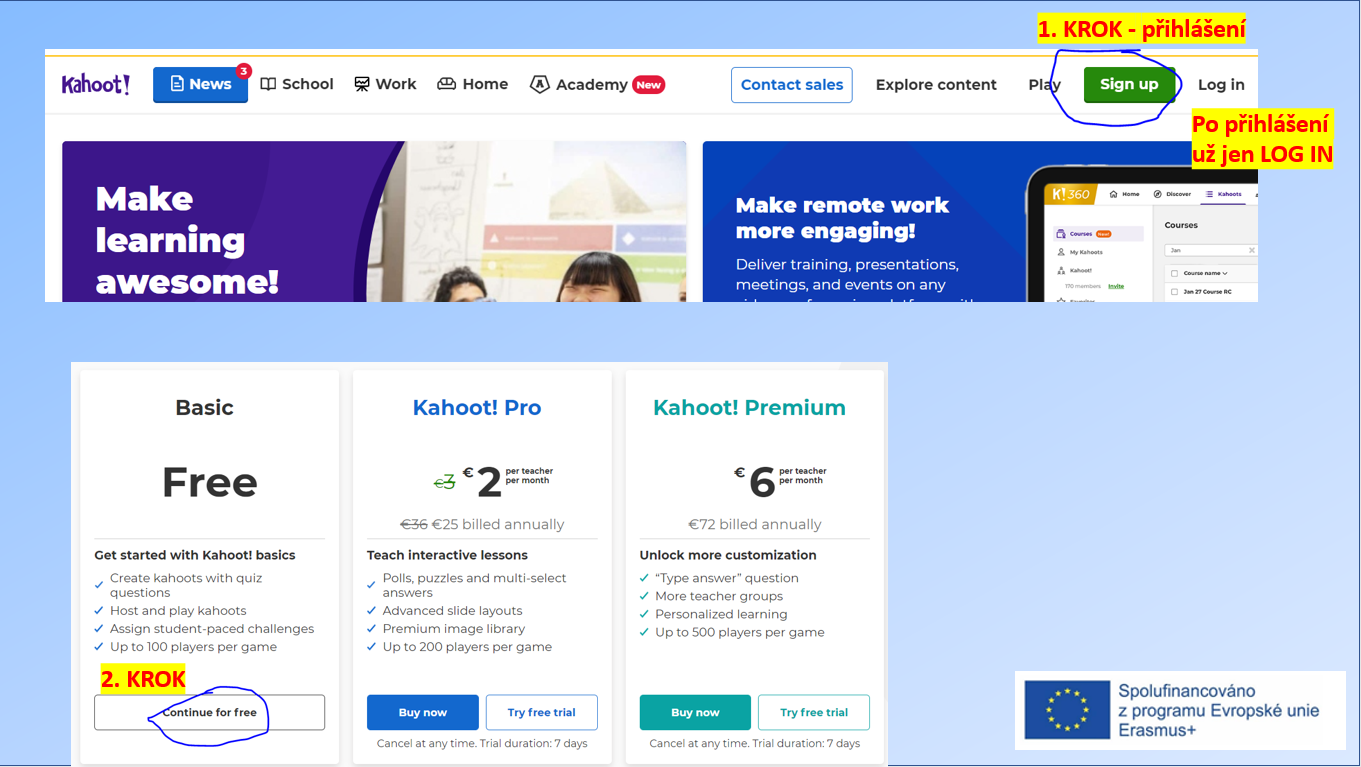Screen dimensions: 1361x767
Task: Clear the course search field
Action: (x=1251, y=250)
